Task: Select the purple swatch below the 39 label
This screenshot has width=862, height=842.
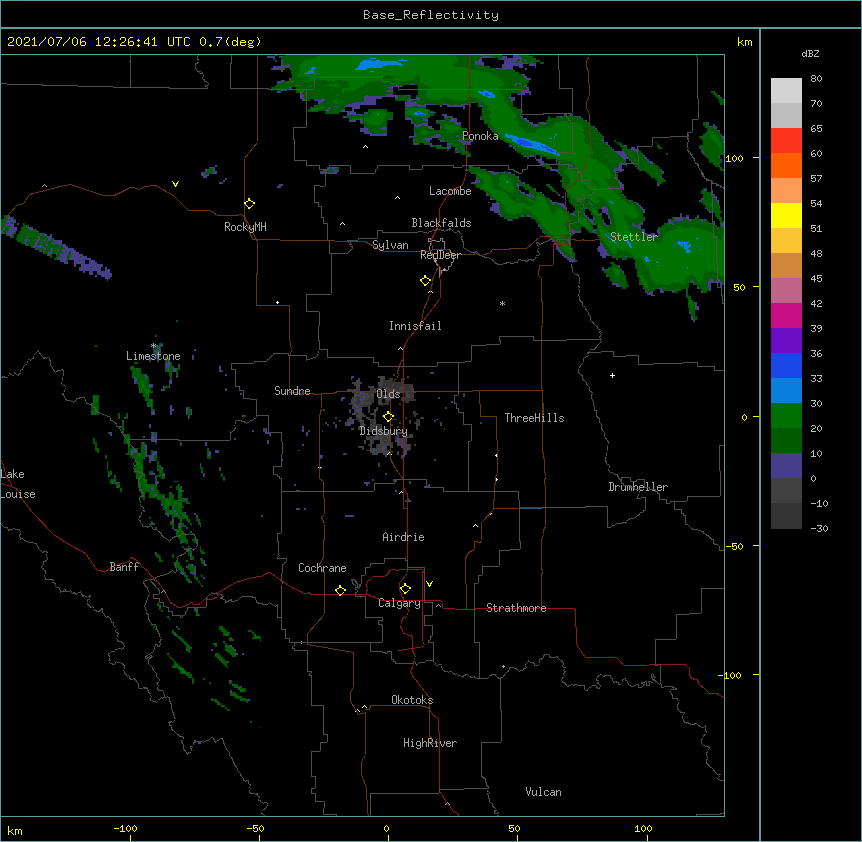Action: point(786,341)
